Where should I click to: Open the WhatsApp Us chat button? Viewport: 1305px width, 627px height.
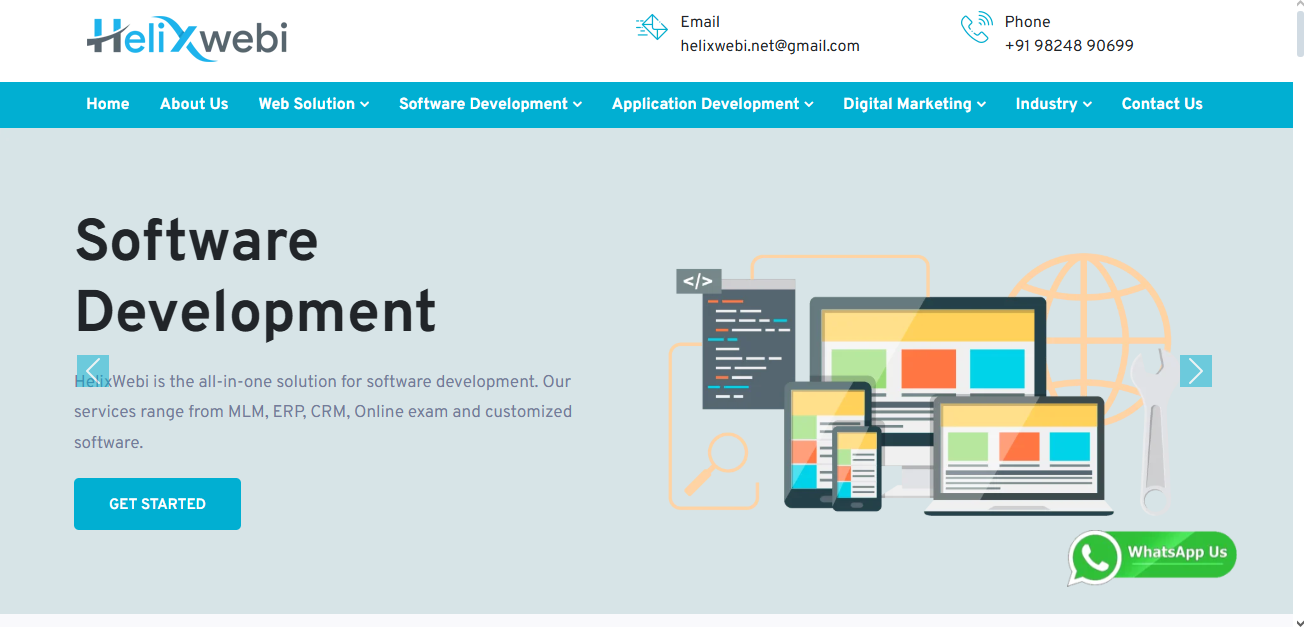click(1152, 557)
